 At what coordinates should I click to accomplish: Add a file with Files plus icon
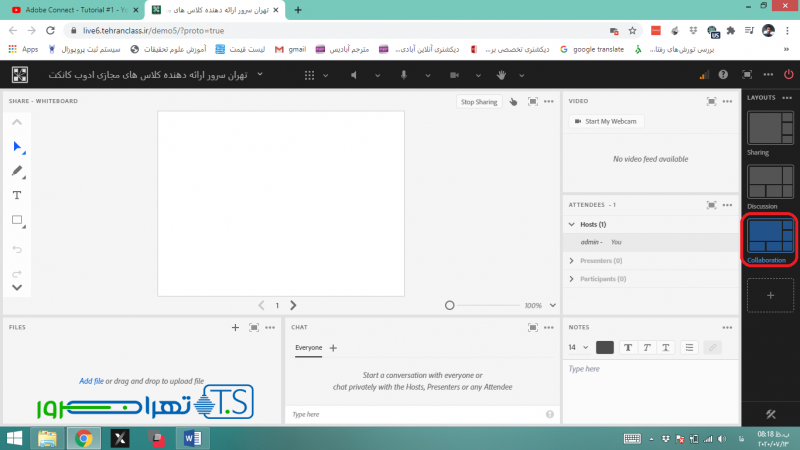coord(235,327)
